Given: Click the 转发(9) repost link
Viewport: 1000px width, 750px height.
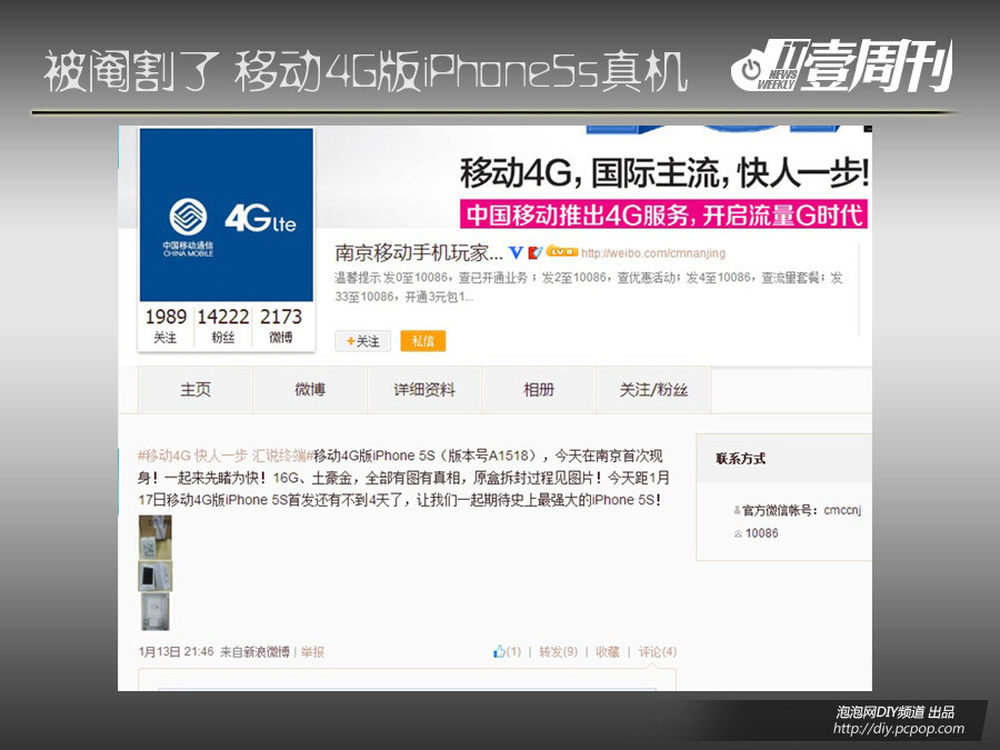Looking at the screenshot, I should 558,652.
